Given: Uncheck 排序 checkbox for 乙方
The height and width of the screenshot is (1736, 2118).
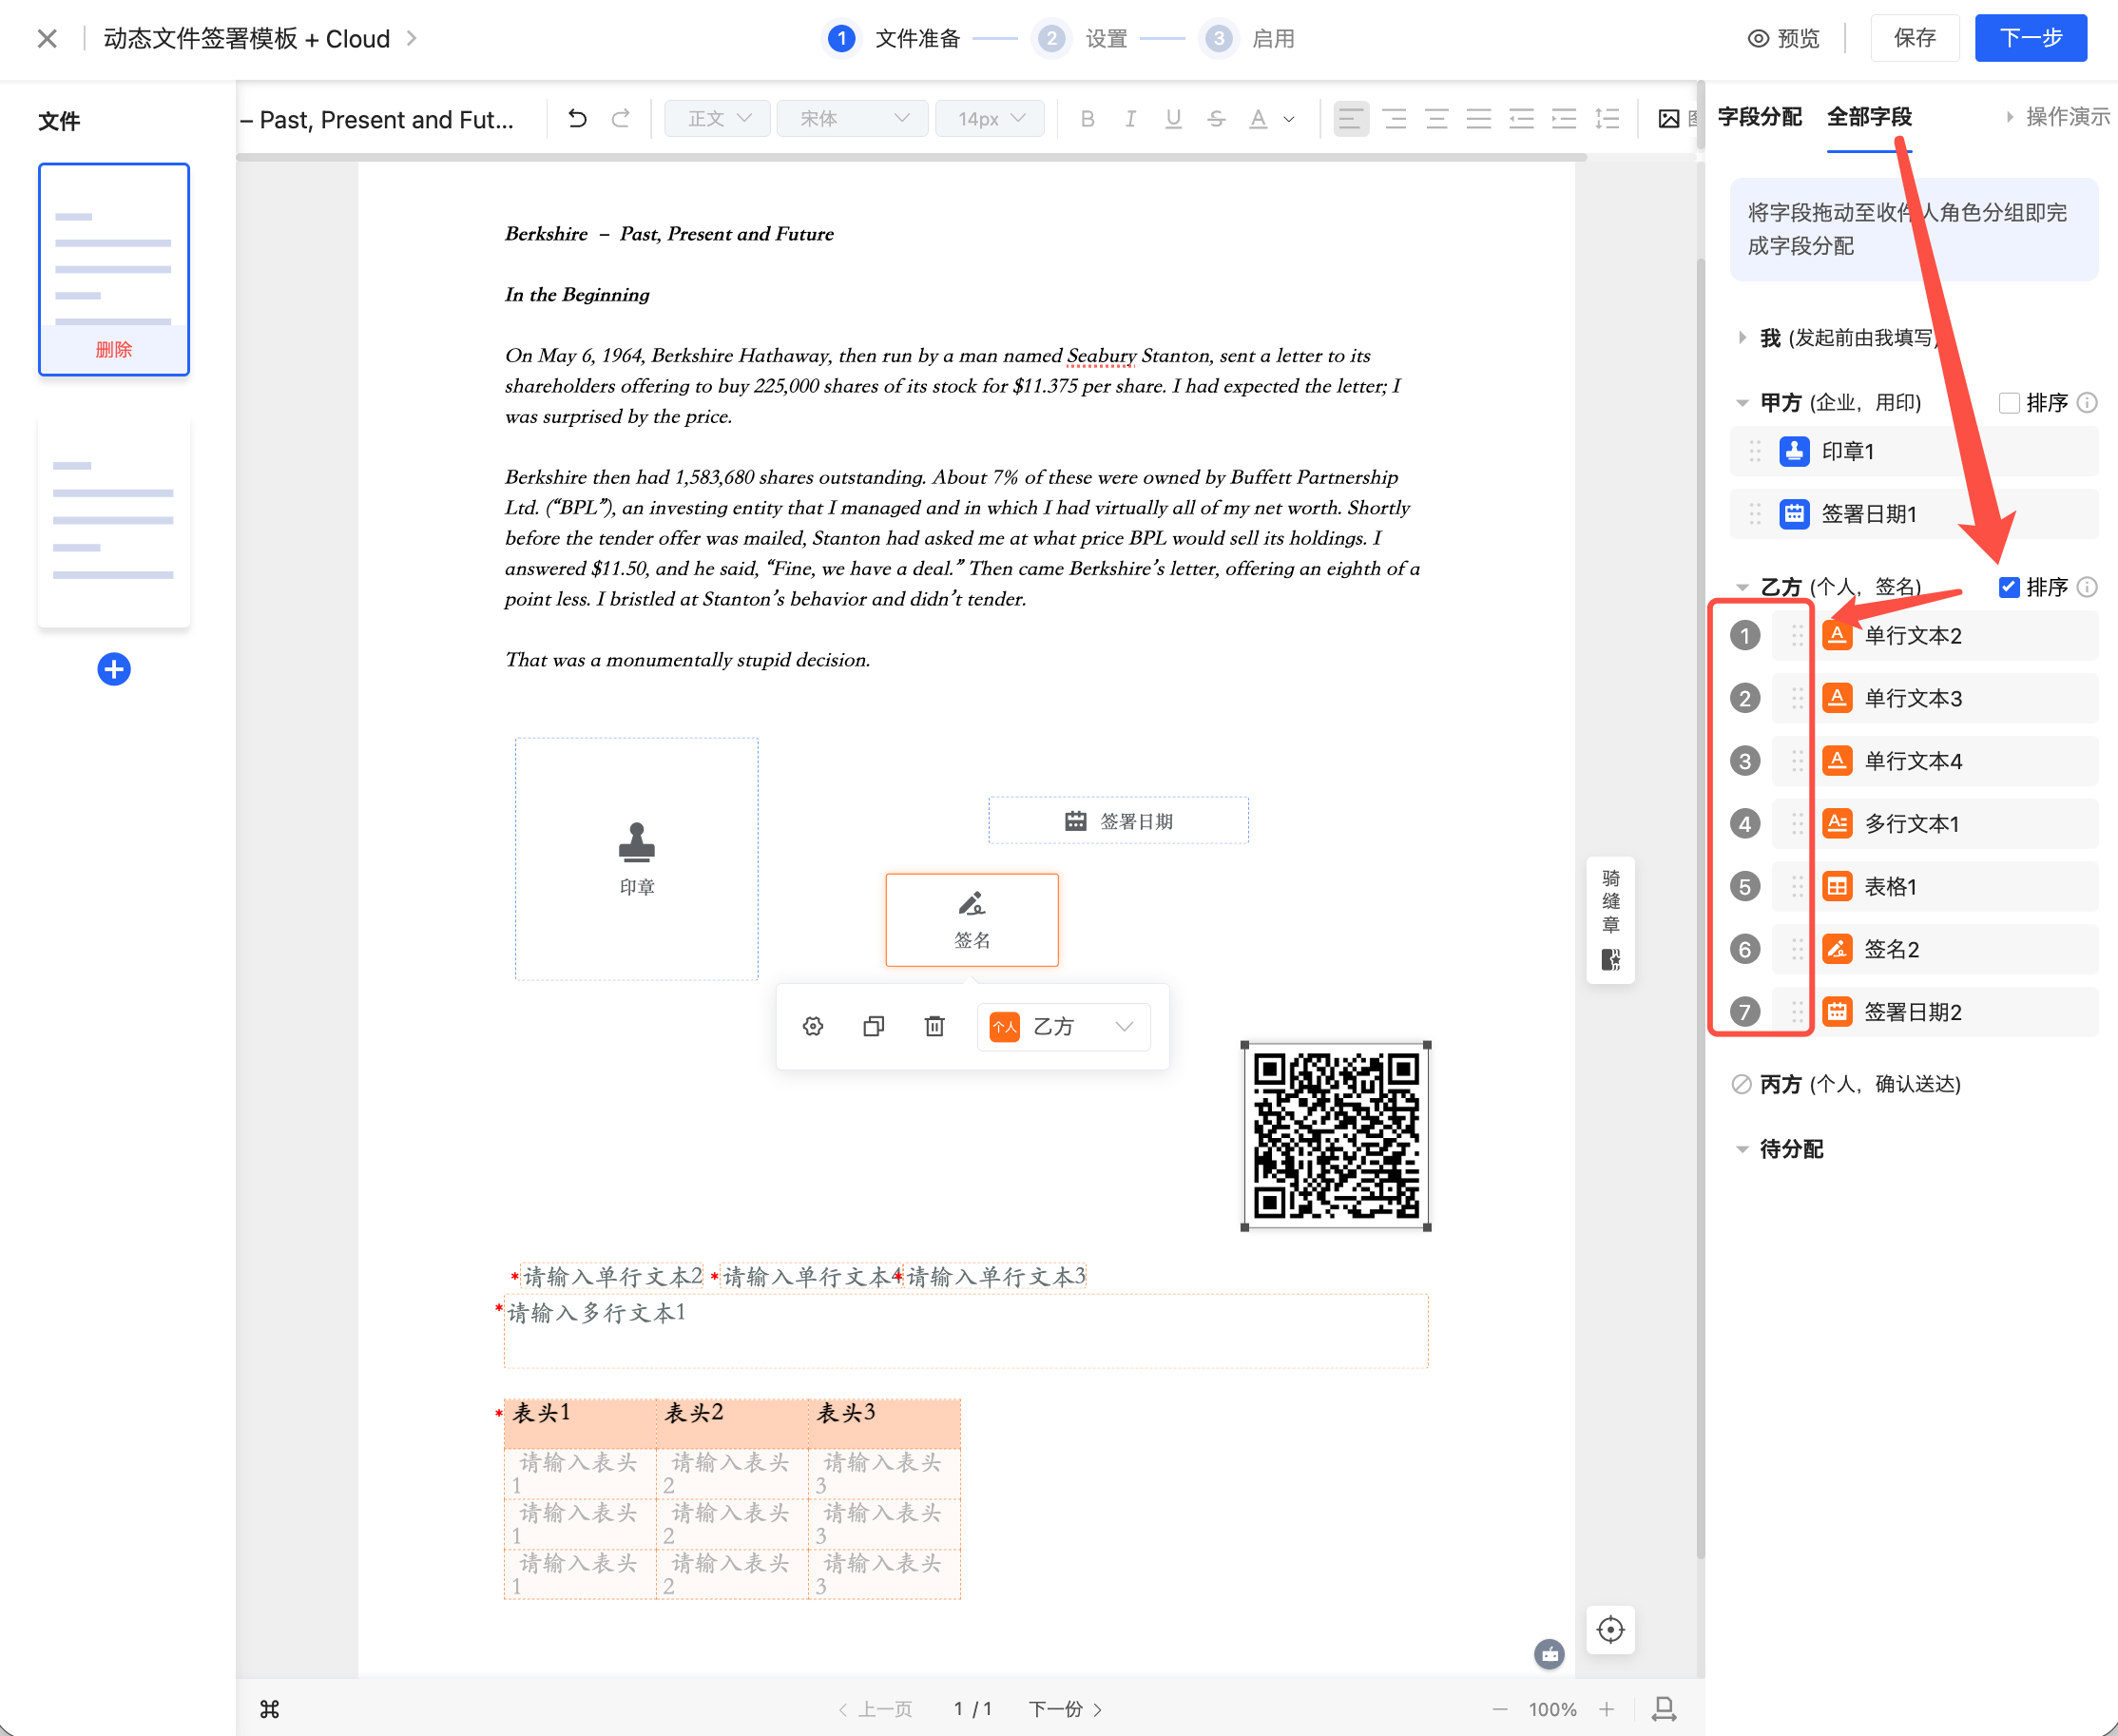Looking at the screenshot, I should (x=2008, y=587).
